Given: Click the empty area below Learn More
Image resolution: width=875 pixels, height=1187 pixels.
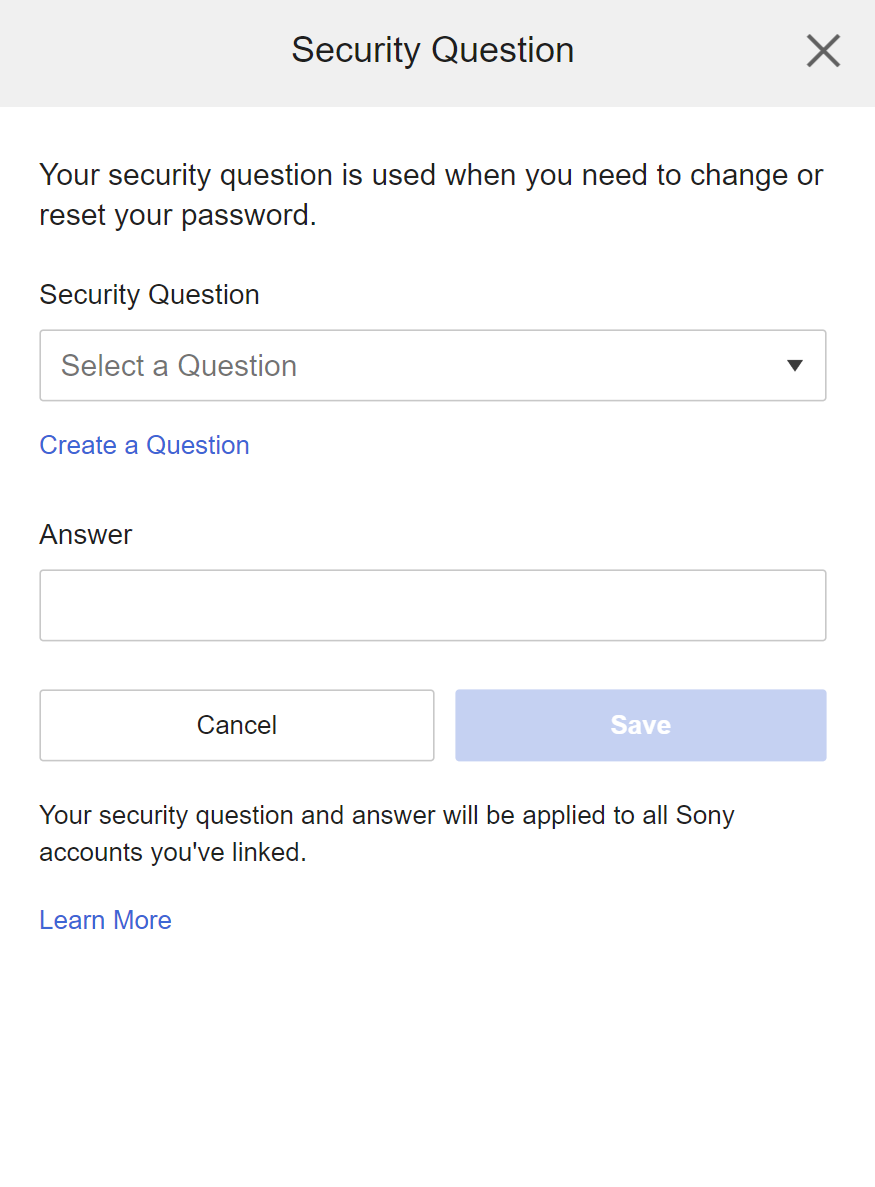Looking at the screenshot, I should pyautogui.click(x=437, y=1060).
